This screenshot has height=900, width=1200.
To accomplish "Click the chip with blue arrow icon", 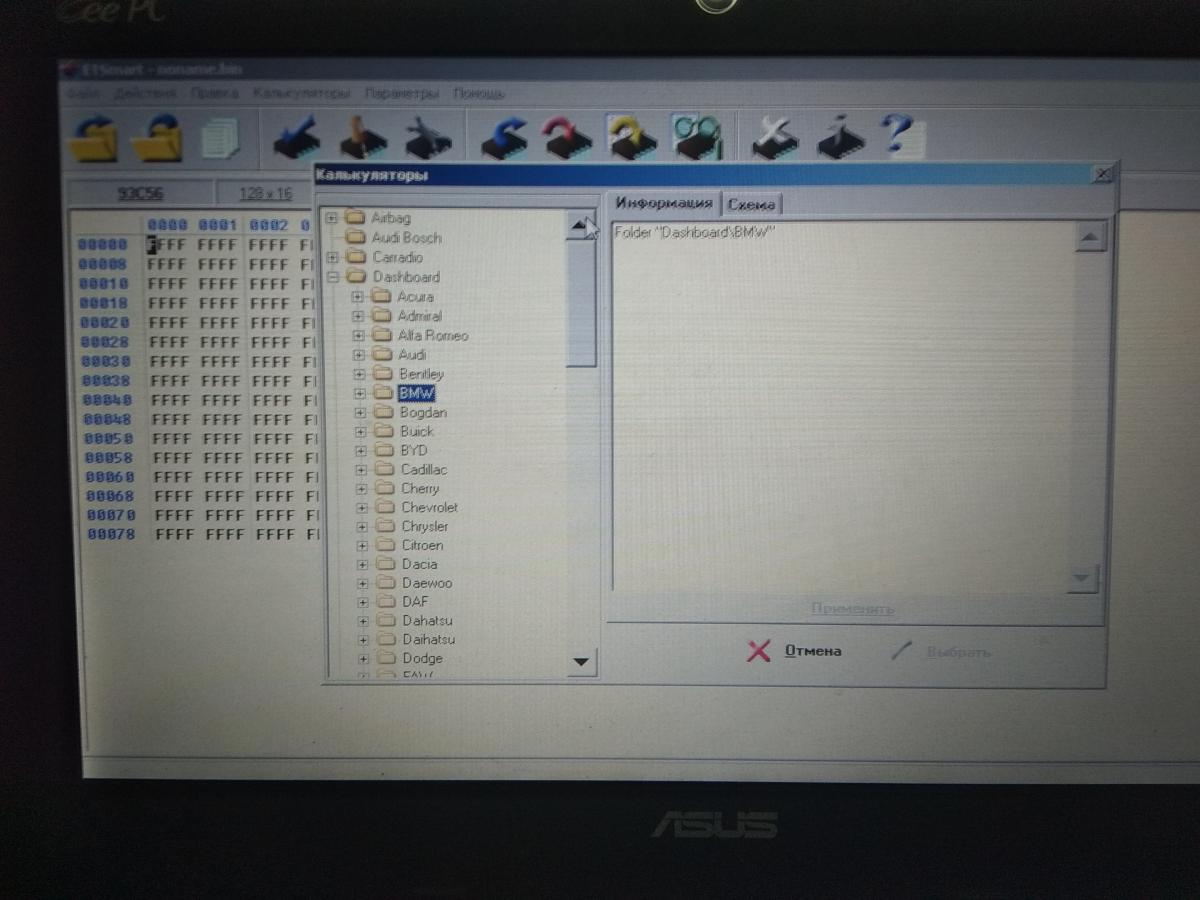I will 505,137.
